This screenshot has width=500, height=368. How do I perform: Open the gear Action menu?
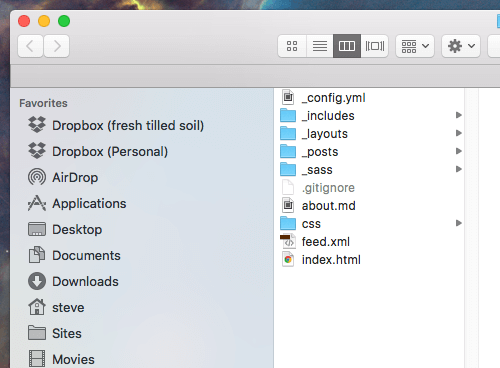click(461, 46)
